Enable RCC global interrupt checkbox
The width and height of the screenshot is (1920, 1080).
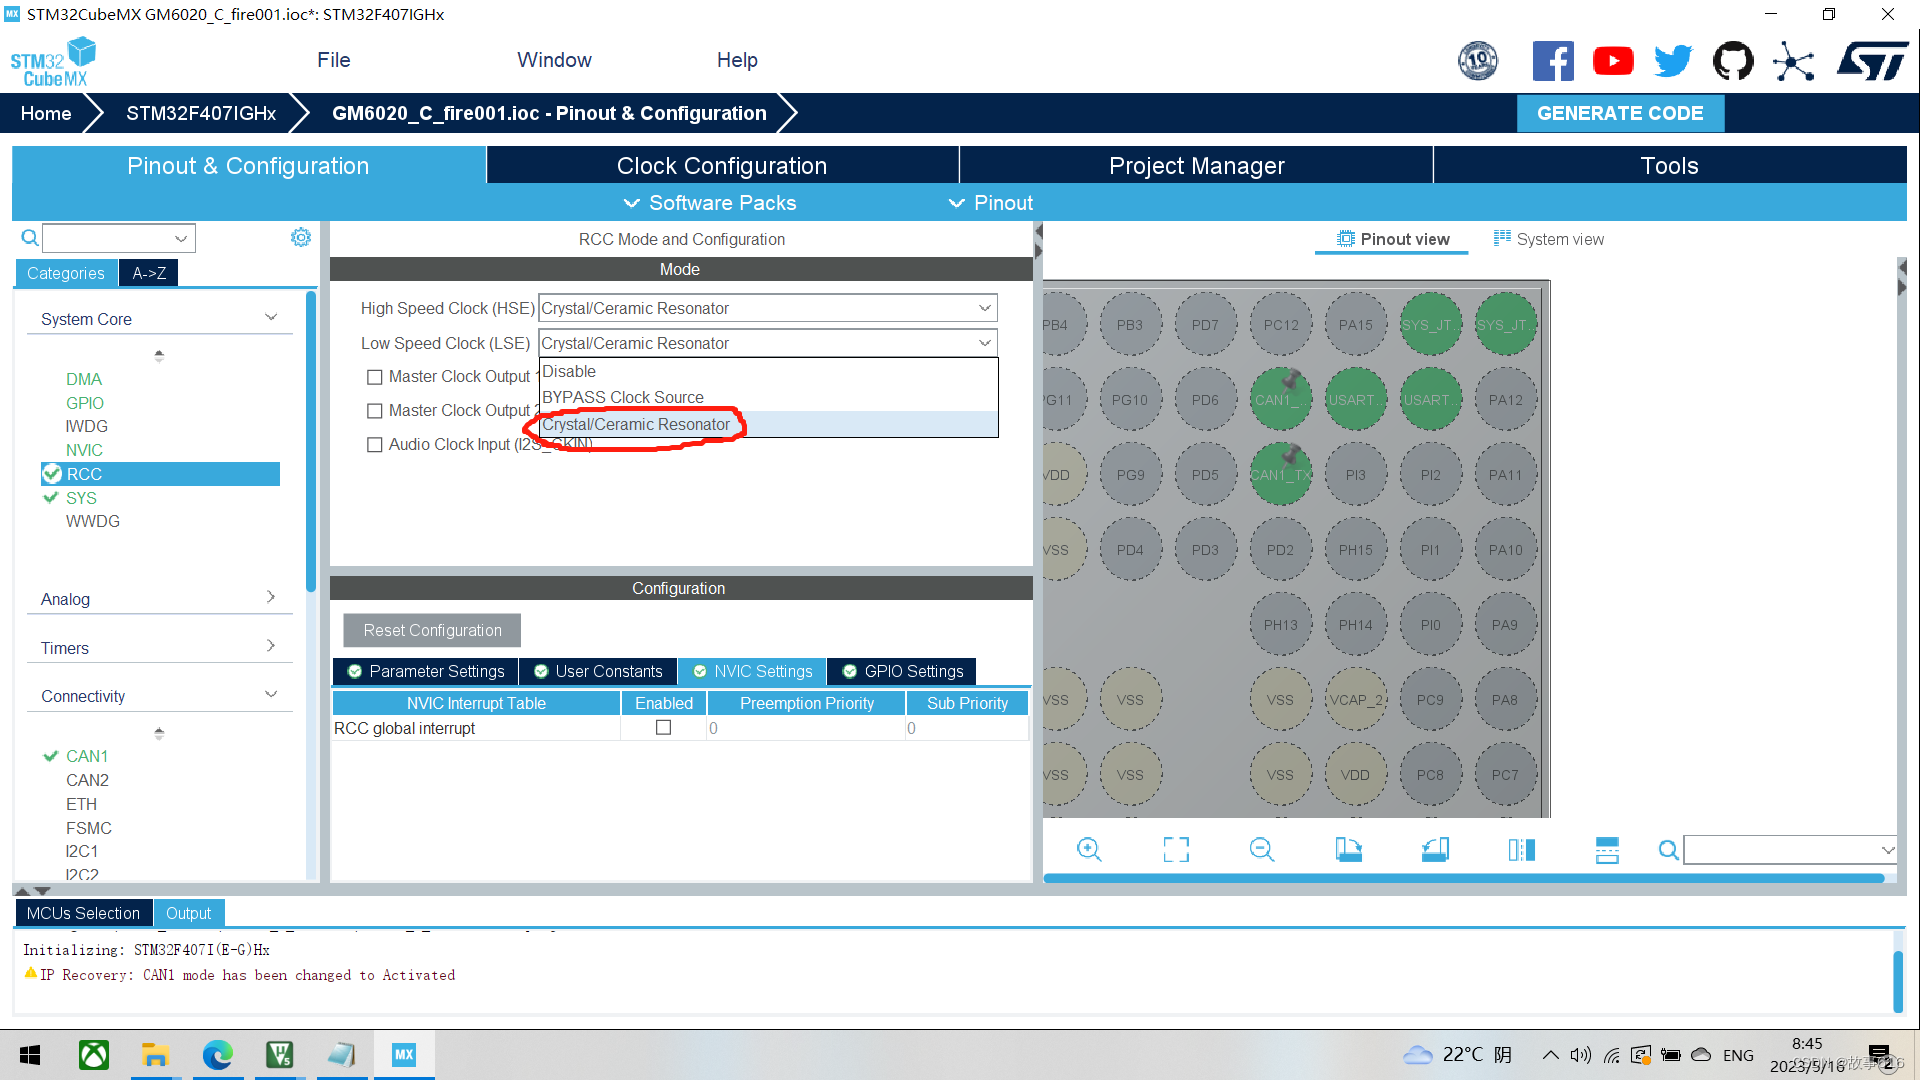tap(663, 728)
